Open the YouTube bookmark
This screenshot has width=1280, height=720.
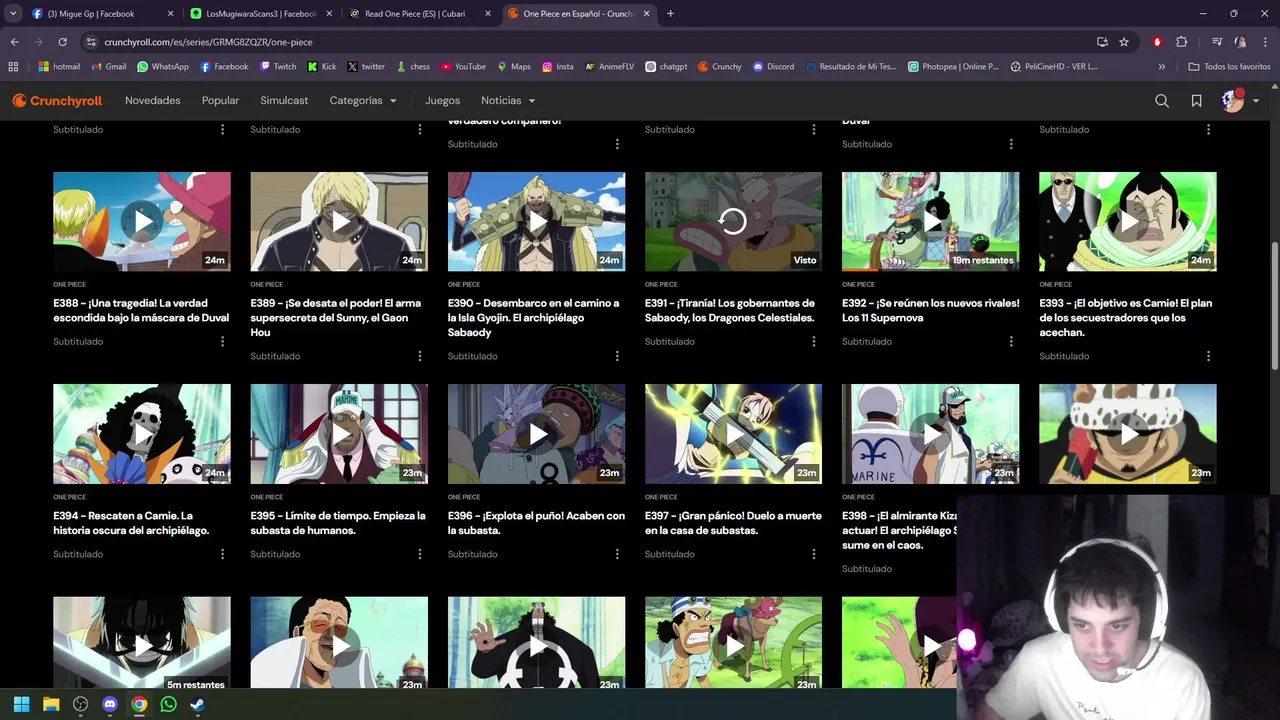tap(463, 67)
